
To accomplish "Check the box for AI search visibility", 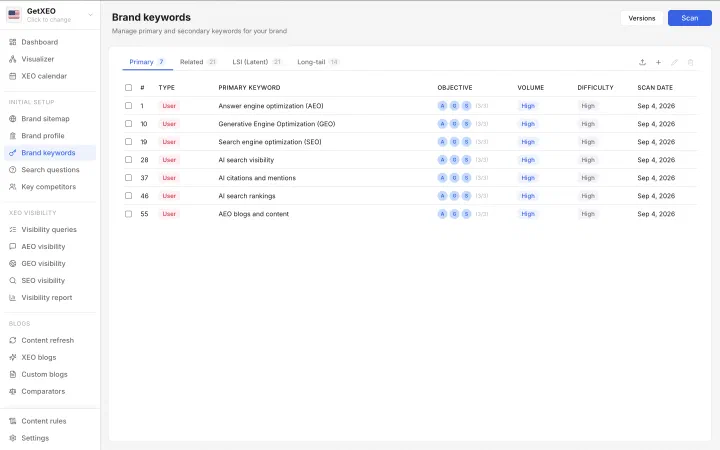I will [129, 160].
